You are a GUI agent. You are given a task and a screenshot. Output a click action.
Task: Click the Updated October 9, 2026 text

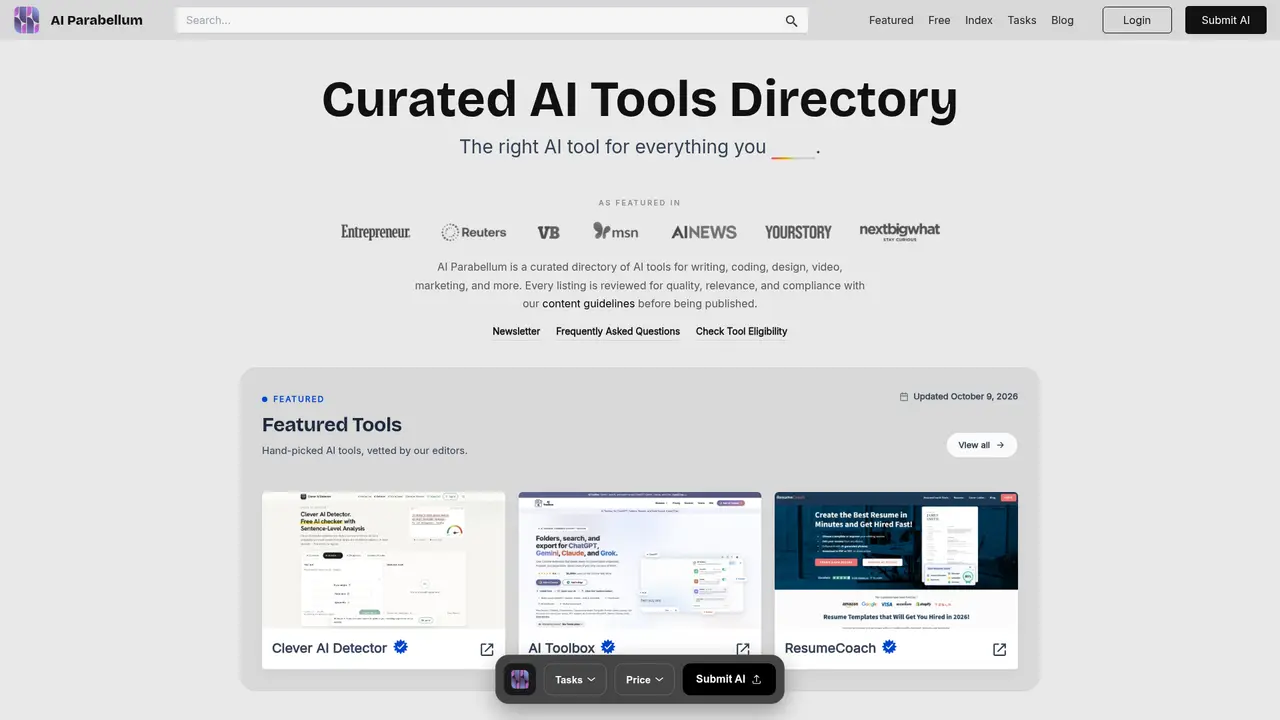965,397
